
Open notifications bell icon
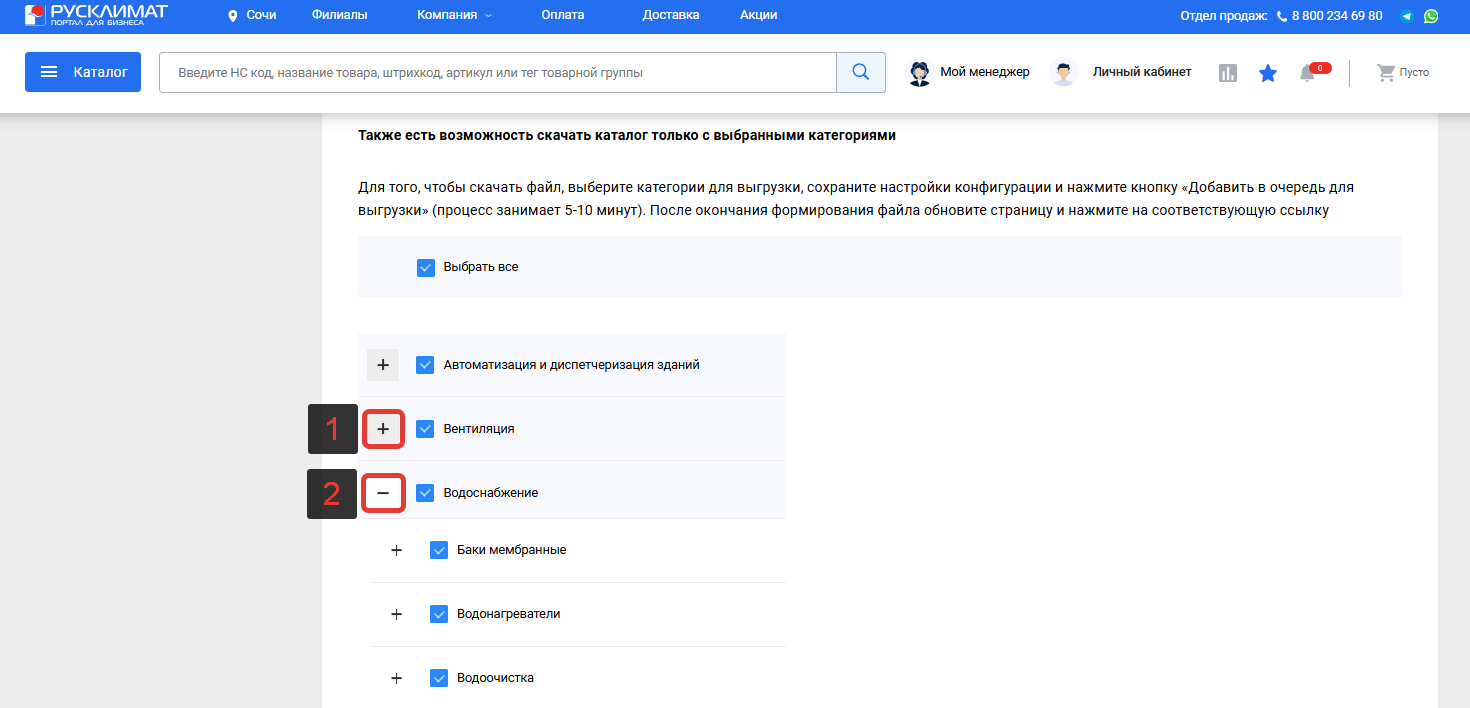pyautogui.click(x=1307, y=73)
